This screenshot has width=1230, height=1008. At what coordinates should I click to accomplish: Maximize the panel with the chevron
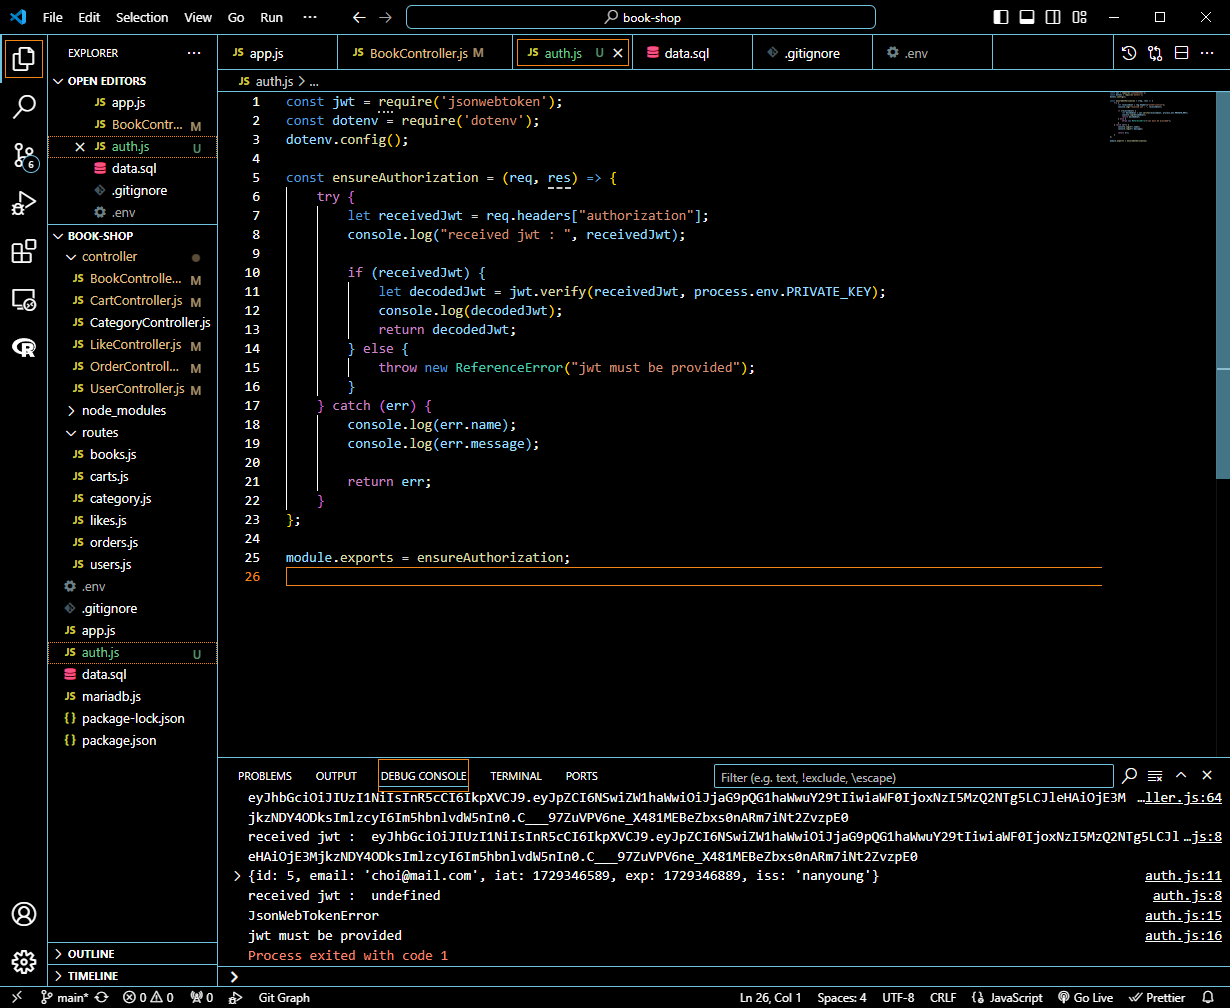[x=1181, y=775]
